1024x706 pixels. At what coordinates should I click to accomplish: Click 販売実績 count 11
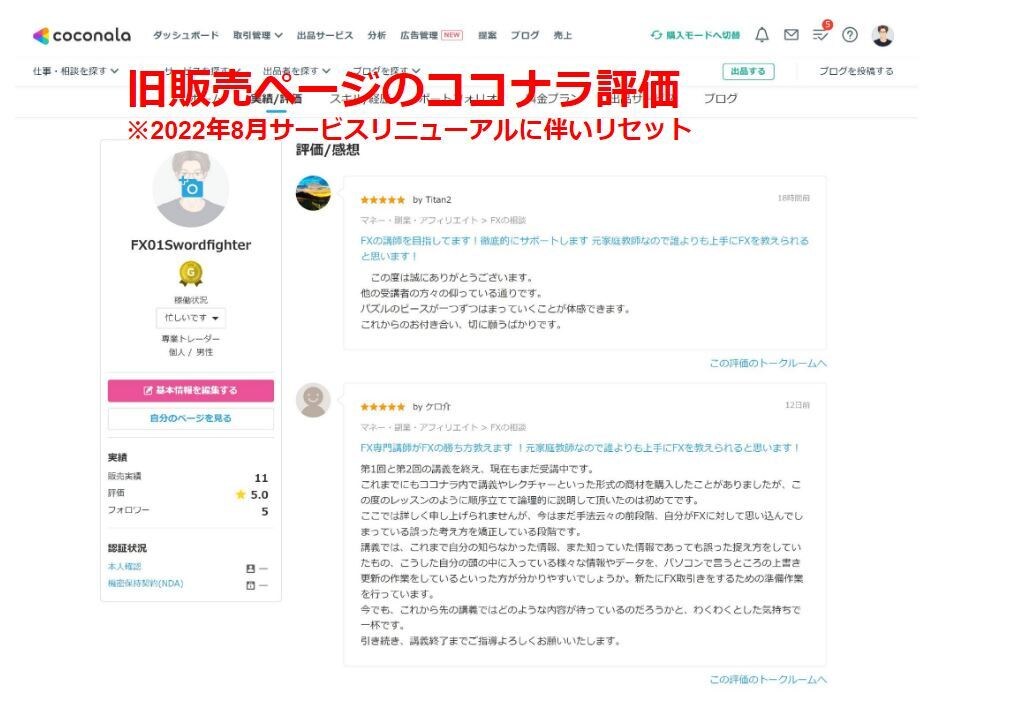[x=261, y=478]
